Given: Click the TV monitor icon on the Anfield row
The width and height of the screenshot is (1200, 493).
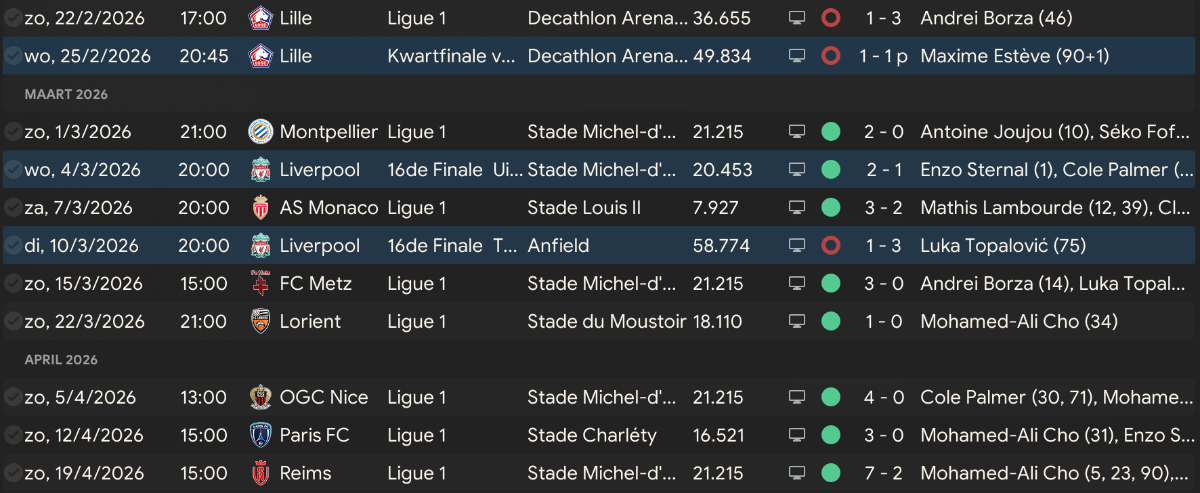Looking at the screenshot, I should coord(797,246).
